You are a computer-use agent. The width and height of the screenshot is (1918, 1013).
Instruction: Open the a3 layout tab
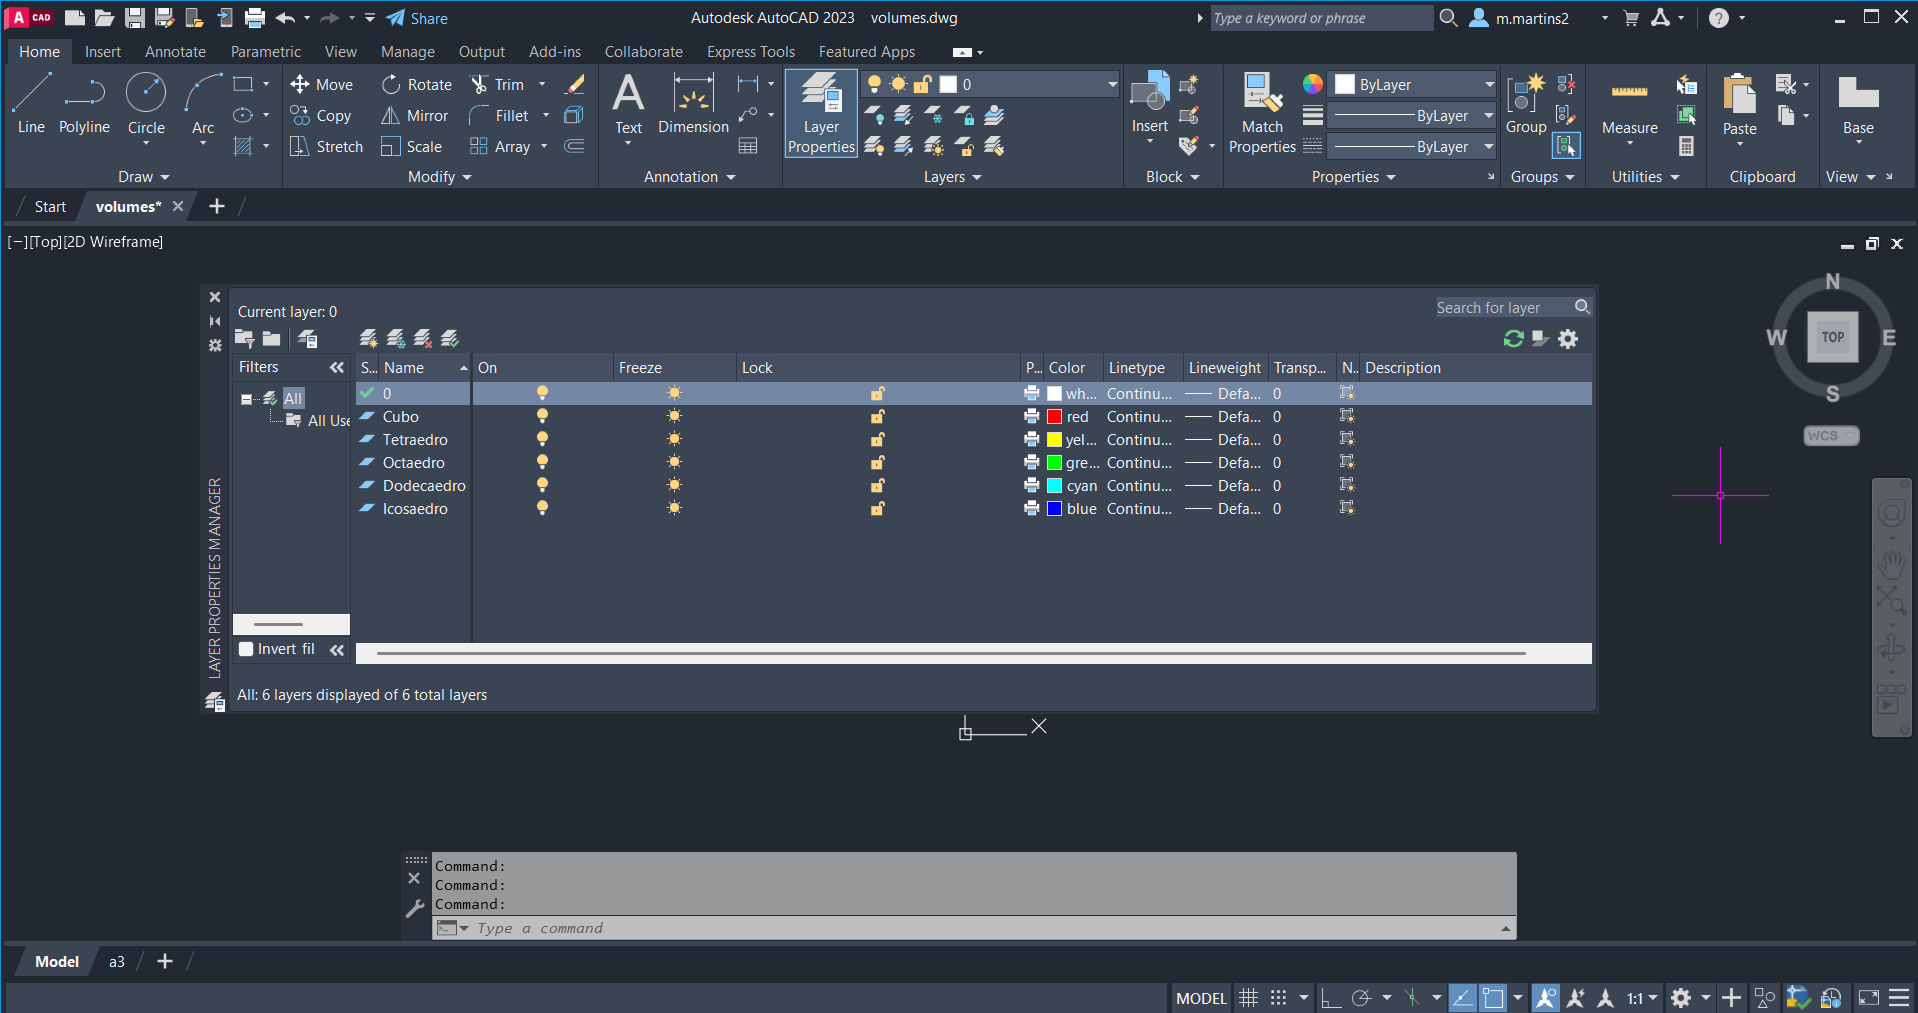(x=117, y=961)
